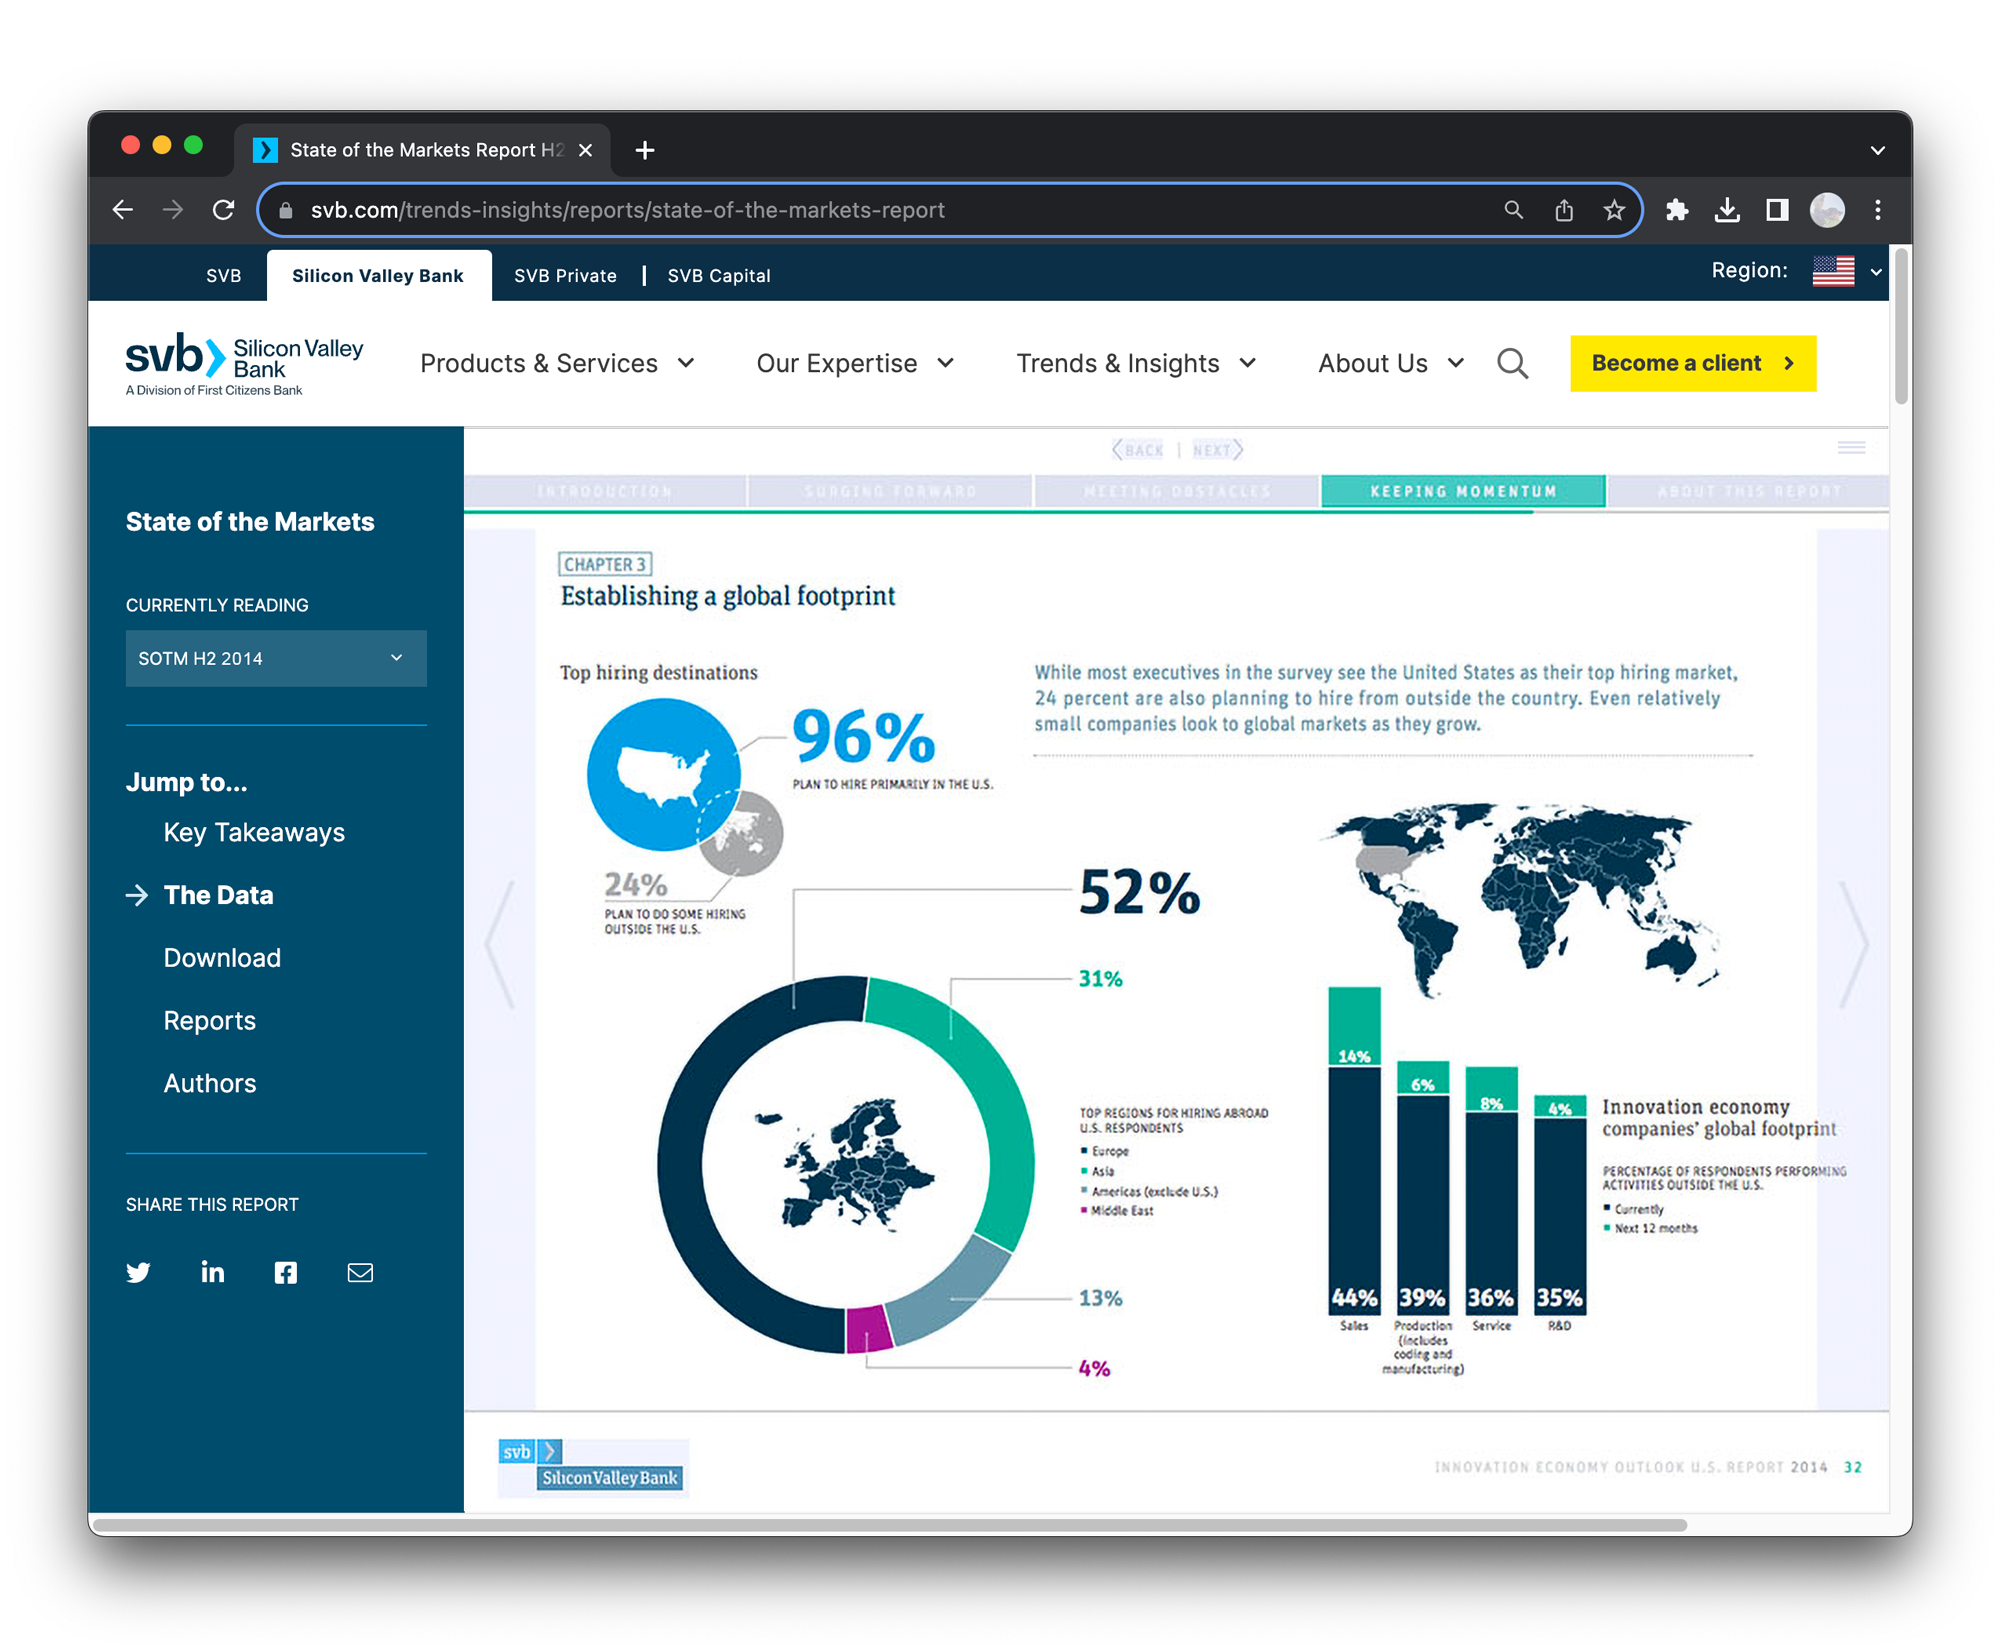Click the 96% hiring statistic text
This screenshot has height=1652, width=2000.
864,738
